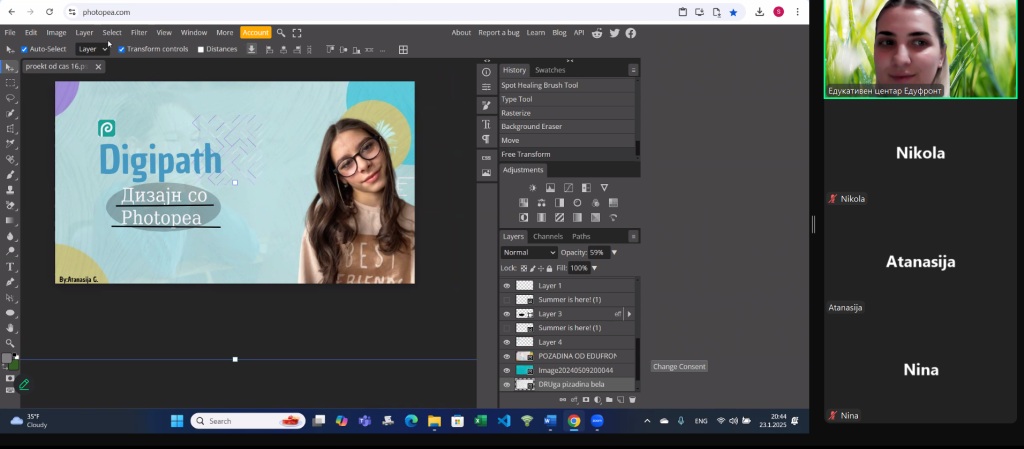Toggle the Auto-Select checkbox
This screenshot has height=449, width=1024.
click(24, 50)
